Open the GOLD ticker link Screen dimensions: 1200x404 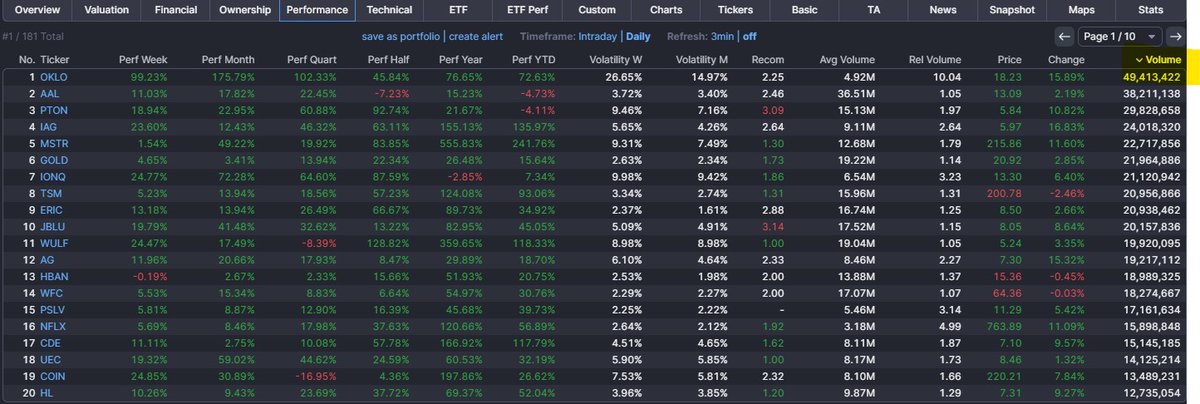pos(55,158)
